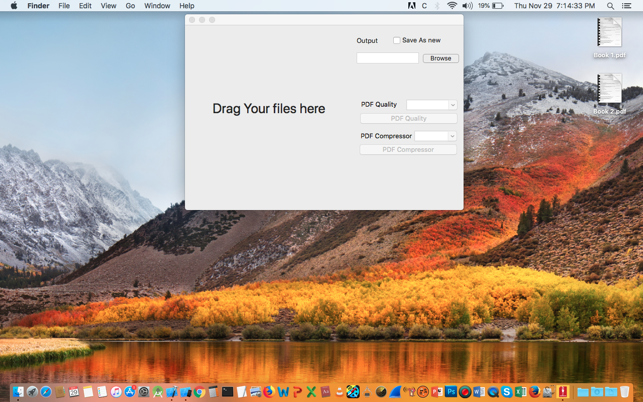This screenshot has width=643, height=402.
Task: Open Calendar from the dock
Action: pos(74,392)
